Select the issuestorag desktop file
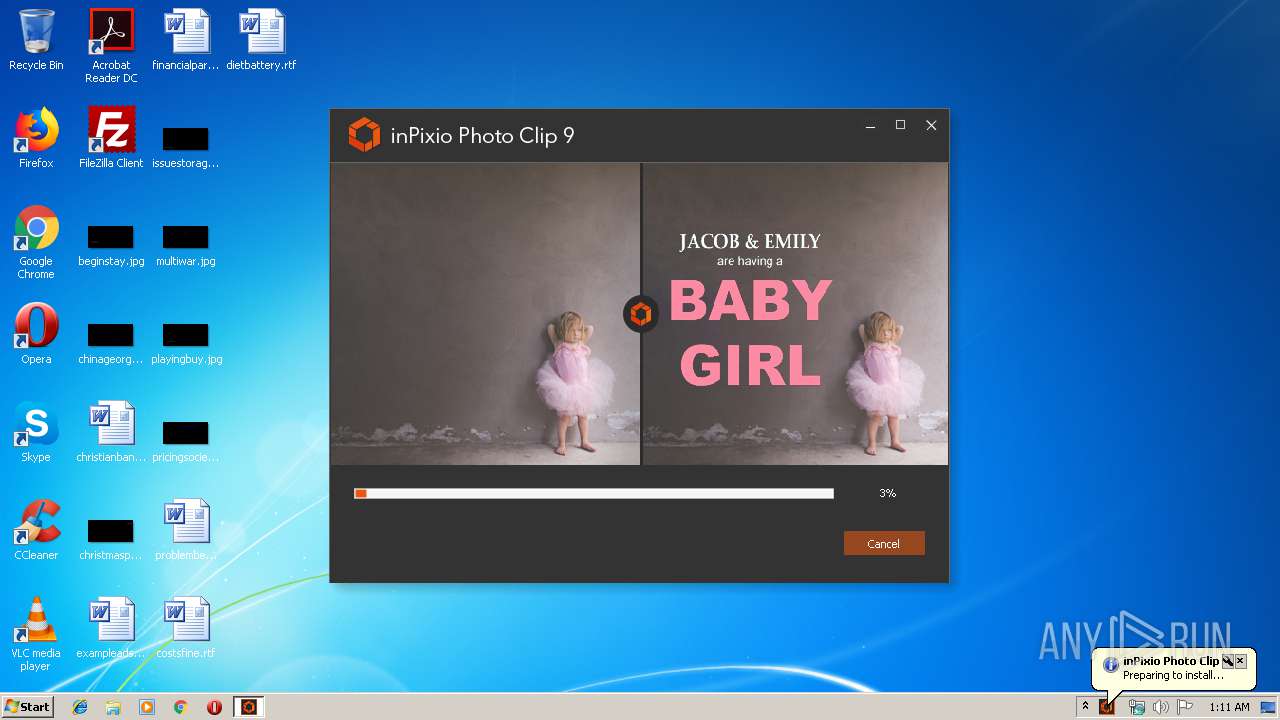 186,145
